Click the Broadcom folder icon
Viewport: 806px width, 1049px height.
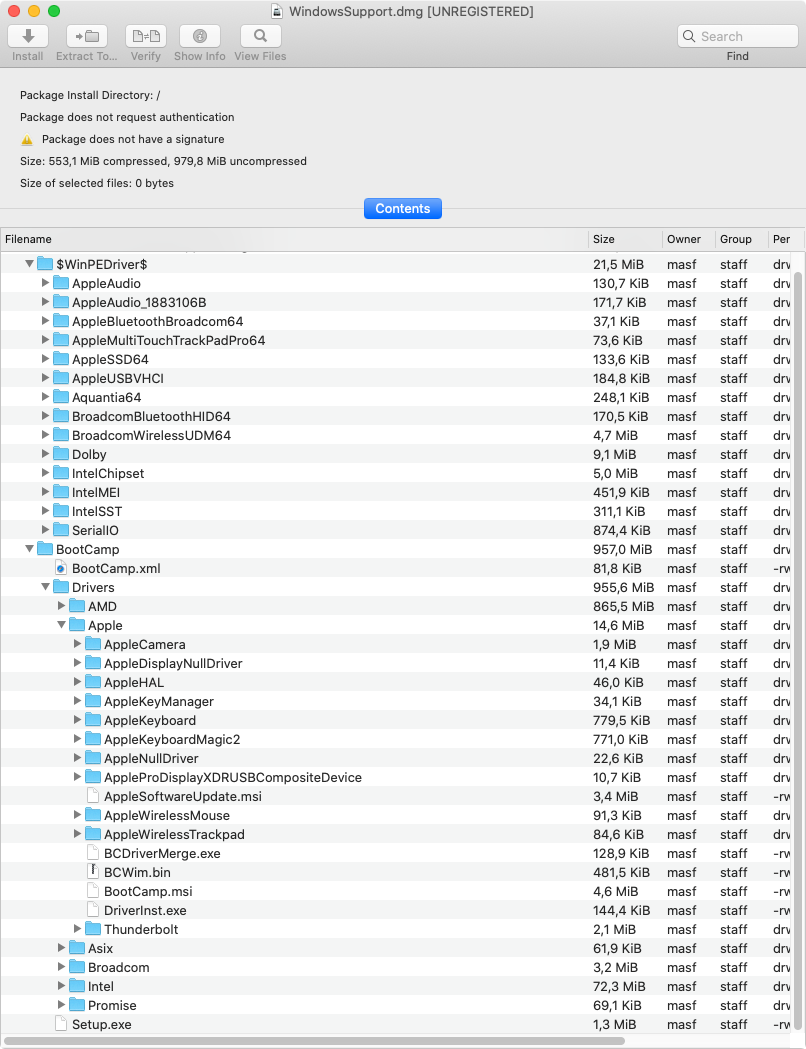tap(77, 967)
